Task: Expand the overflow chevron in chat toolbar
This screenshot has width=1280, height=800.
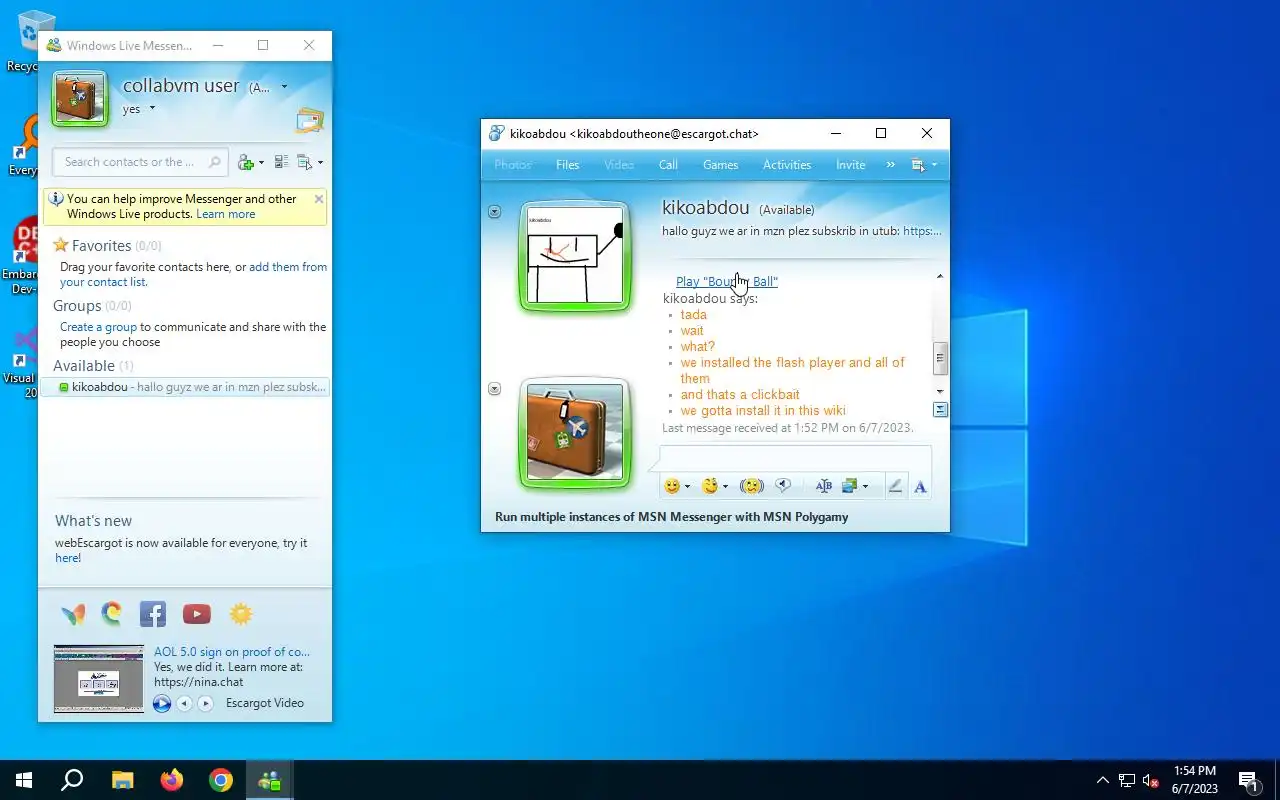Action: tap(890, 165)
